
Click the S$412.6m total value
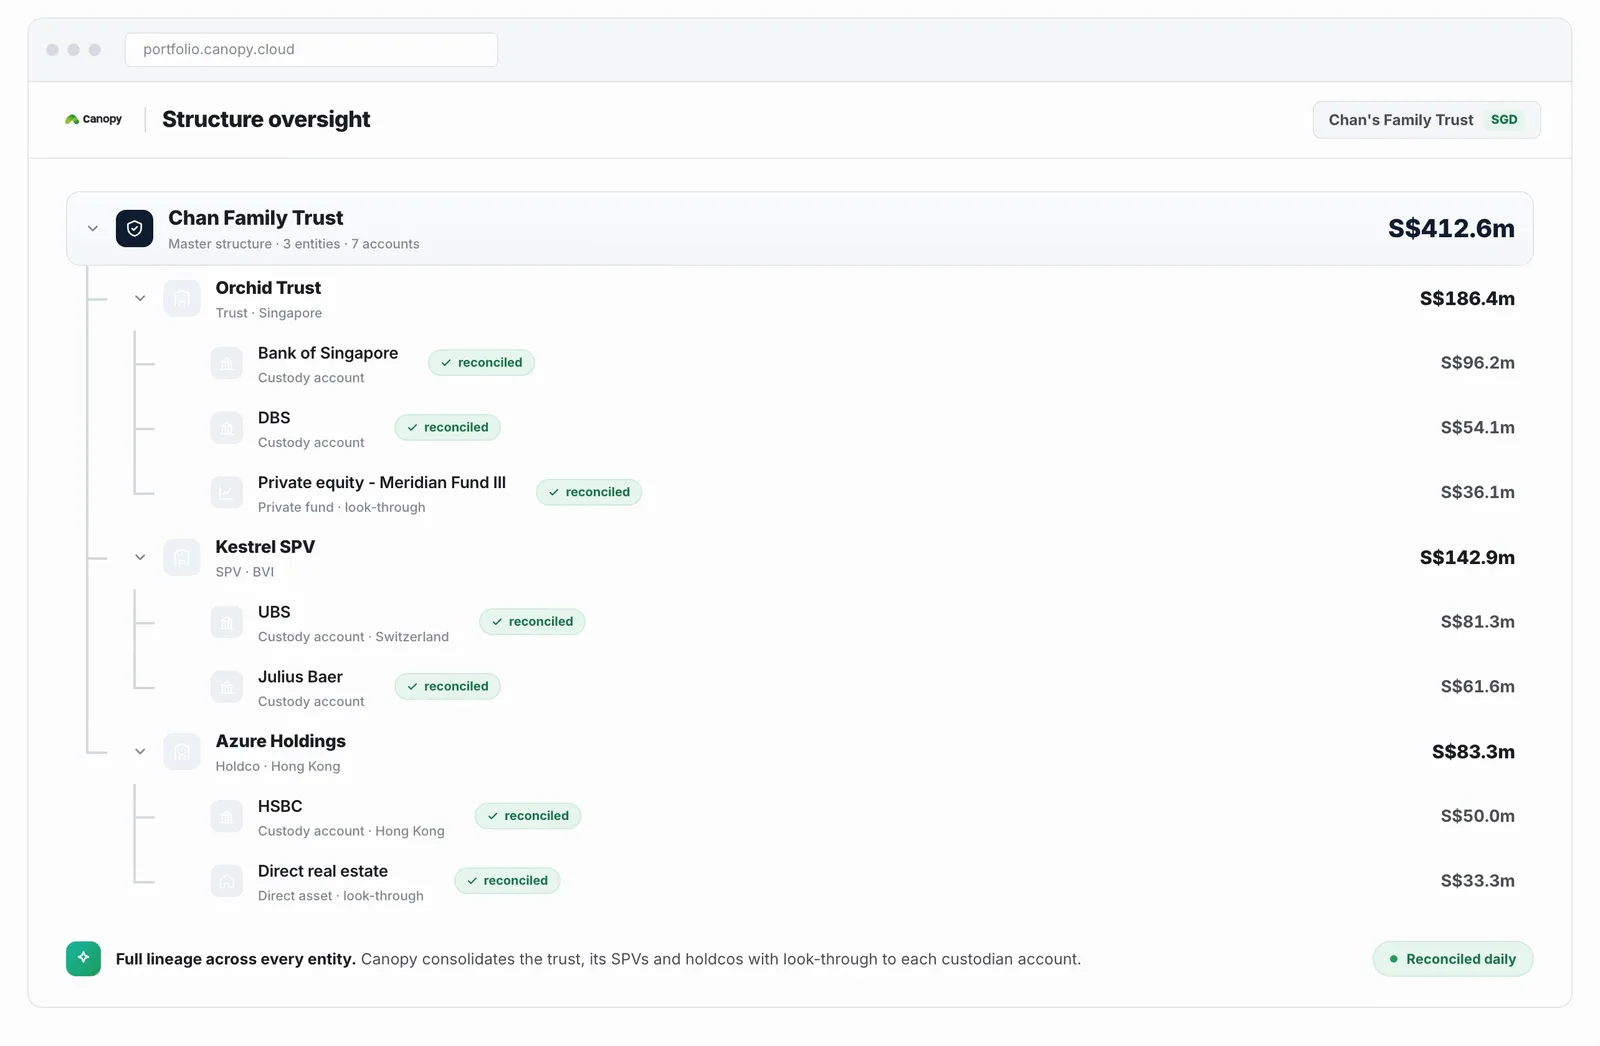[x=1451, y=228]
